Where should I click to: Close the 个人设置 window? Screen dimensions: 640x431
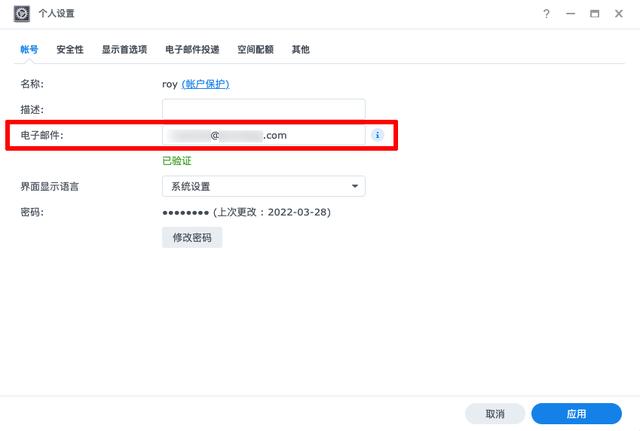coord(619,14)
